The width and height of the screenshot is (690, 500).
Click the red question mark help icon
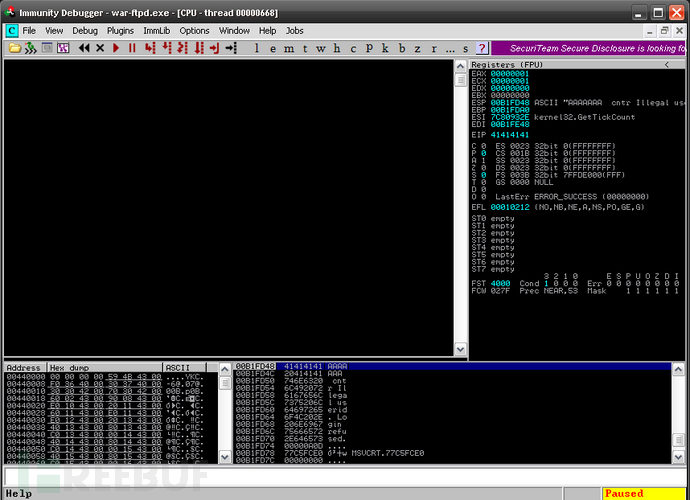(483, 48)
